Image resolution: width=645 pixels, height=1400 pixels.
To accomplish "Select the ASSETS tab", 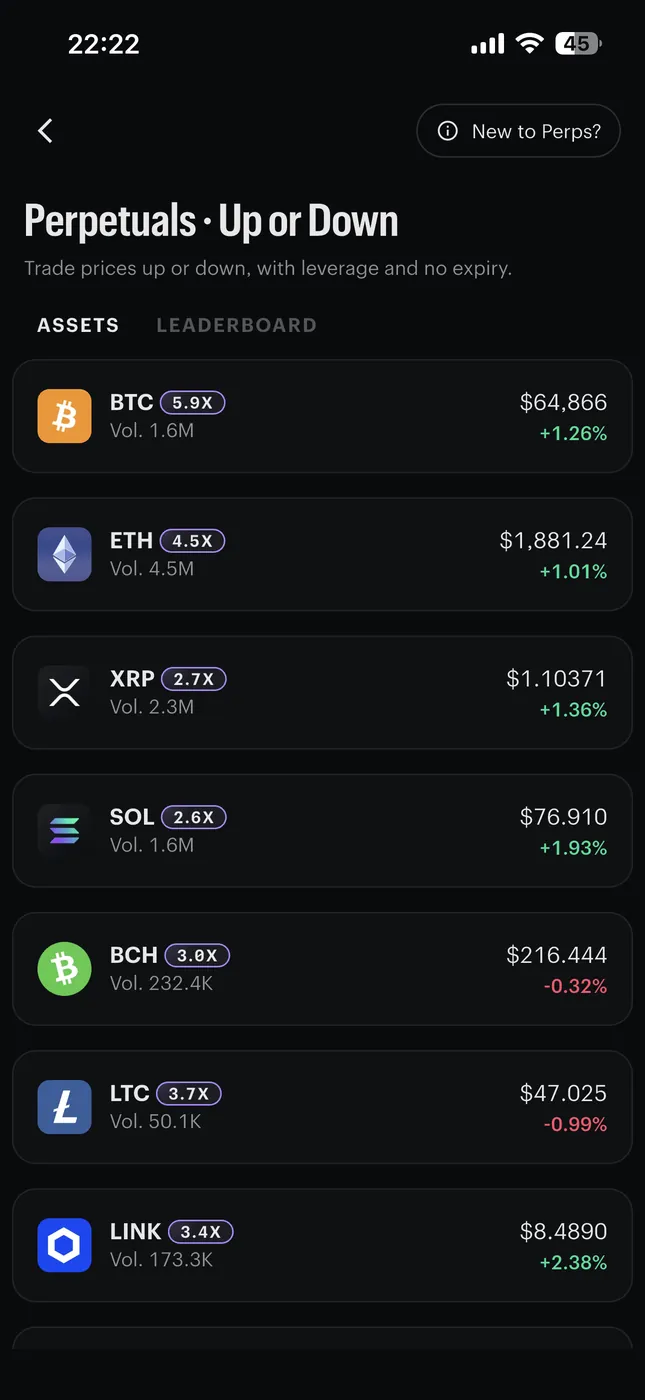I will click(78, 325).
